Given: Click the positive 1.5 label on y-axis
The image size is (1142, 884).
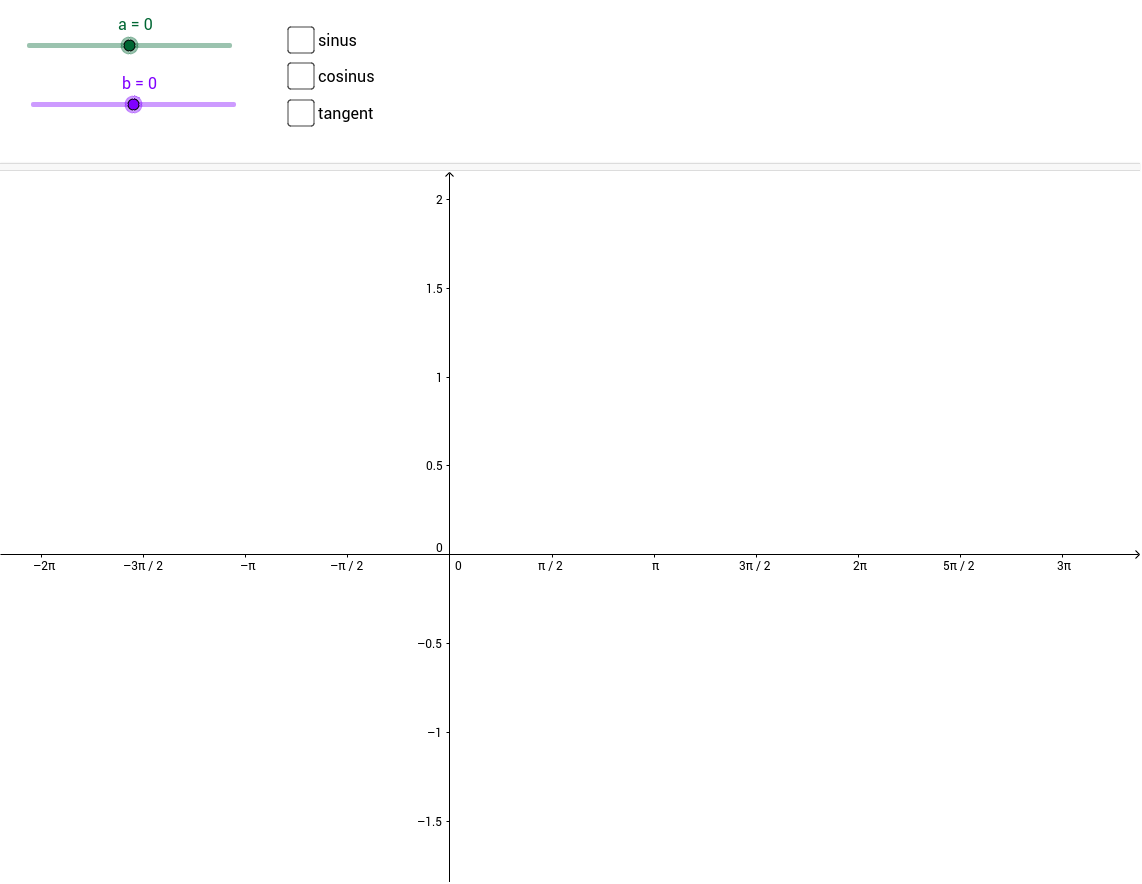Looking at the screenshot, I should click(x=434, y=289).
